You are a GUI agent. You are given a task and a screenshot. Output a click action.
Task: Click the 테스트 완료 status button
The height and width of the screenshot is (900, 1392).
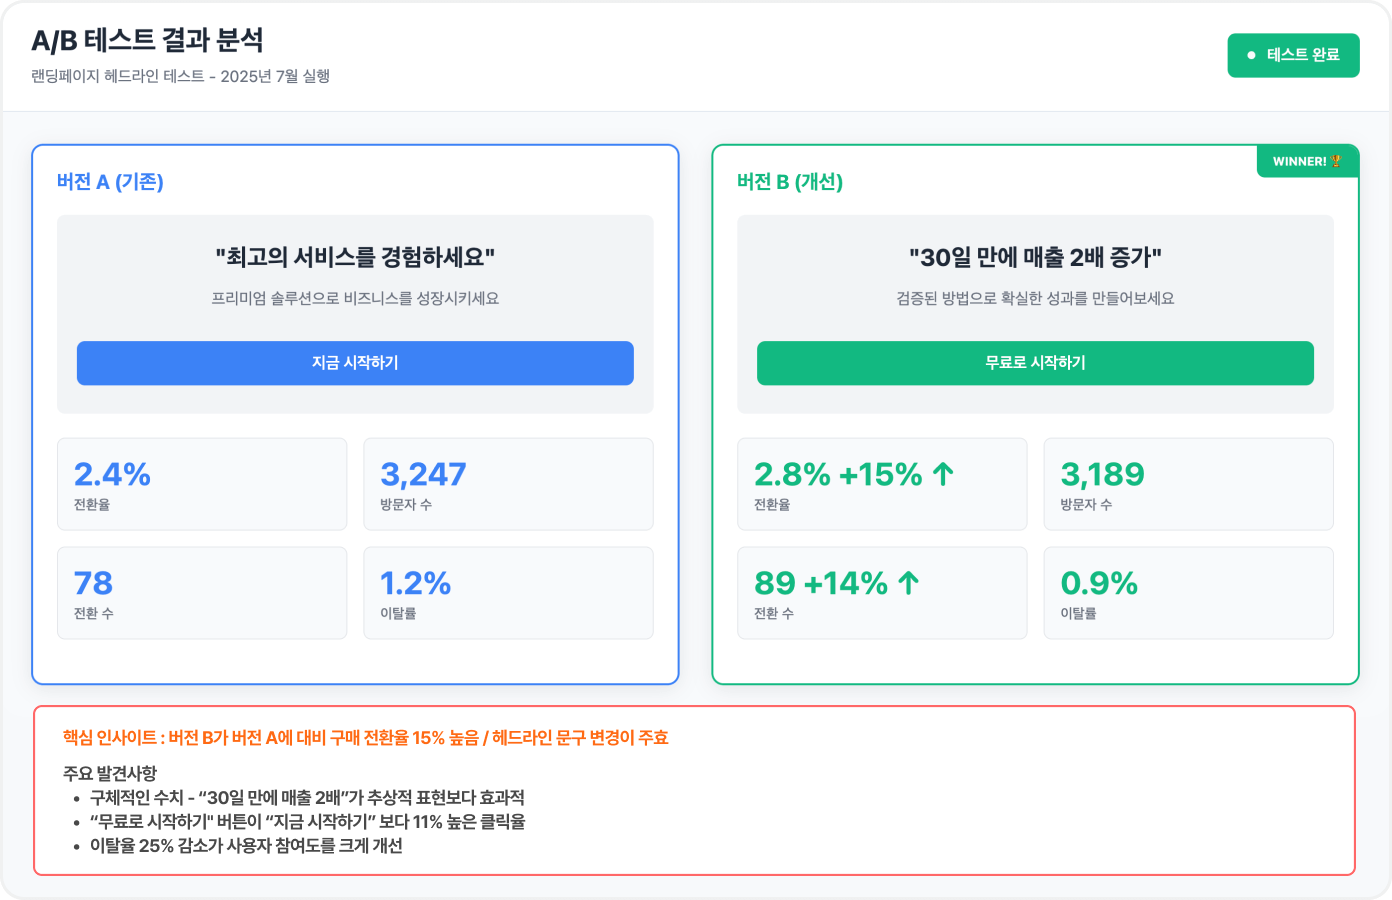click(1293, 55)
